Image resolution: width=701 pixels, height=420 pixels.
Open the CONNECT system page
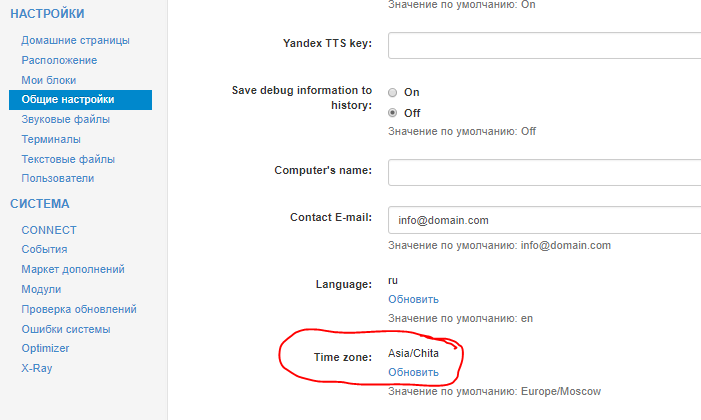pyautogui.click(x=49, y=230)
